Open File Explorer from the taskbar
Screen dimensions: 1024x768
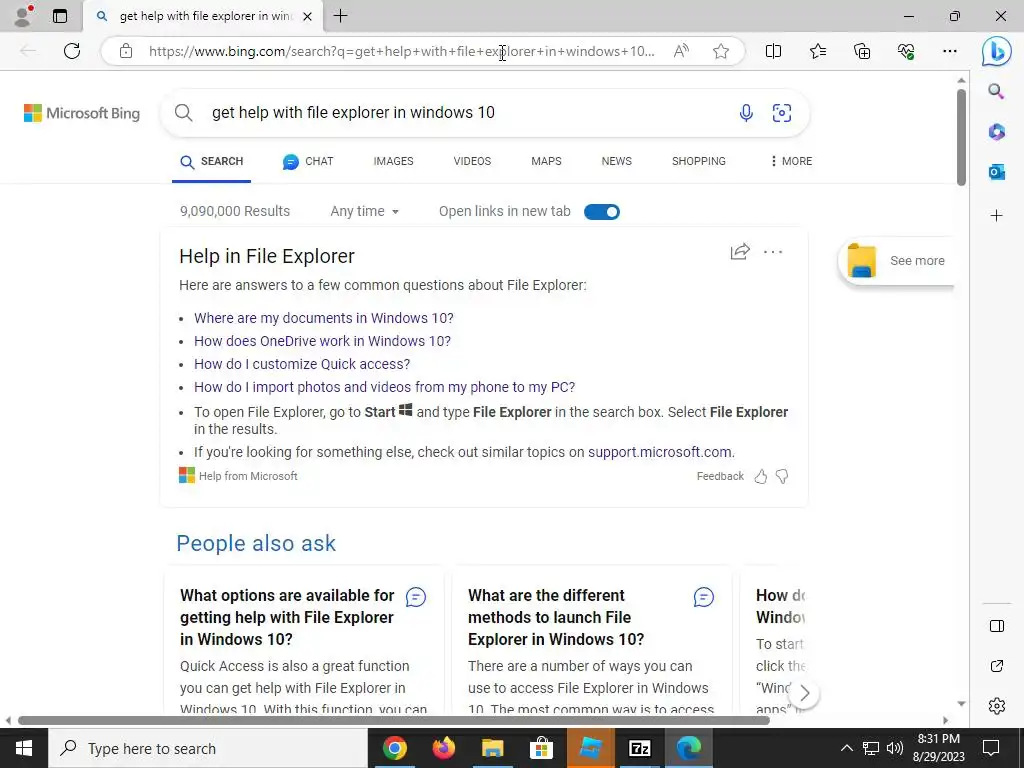point(492,748)
